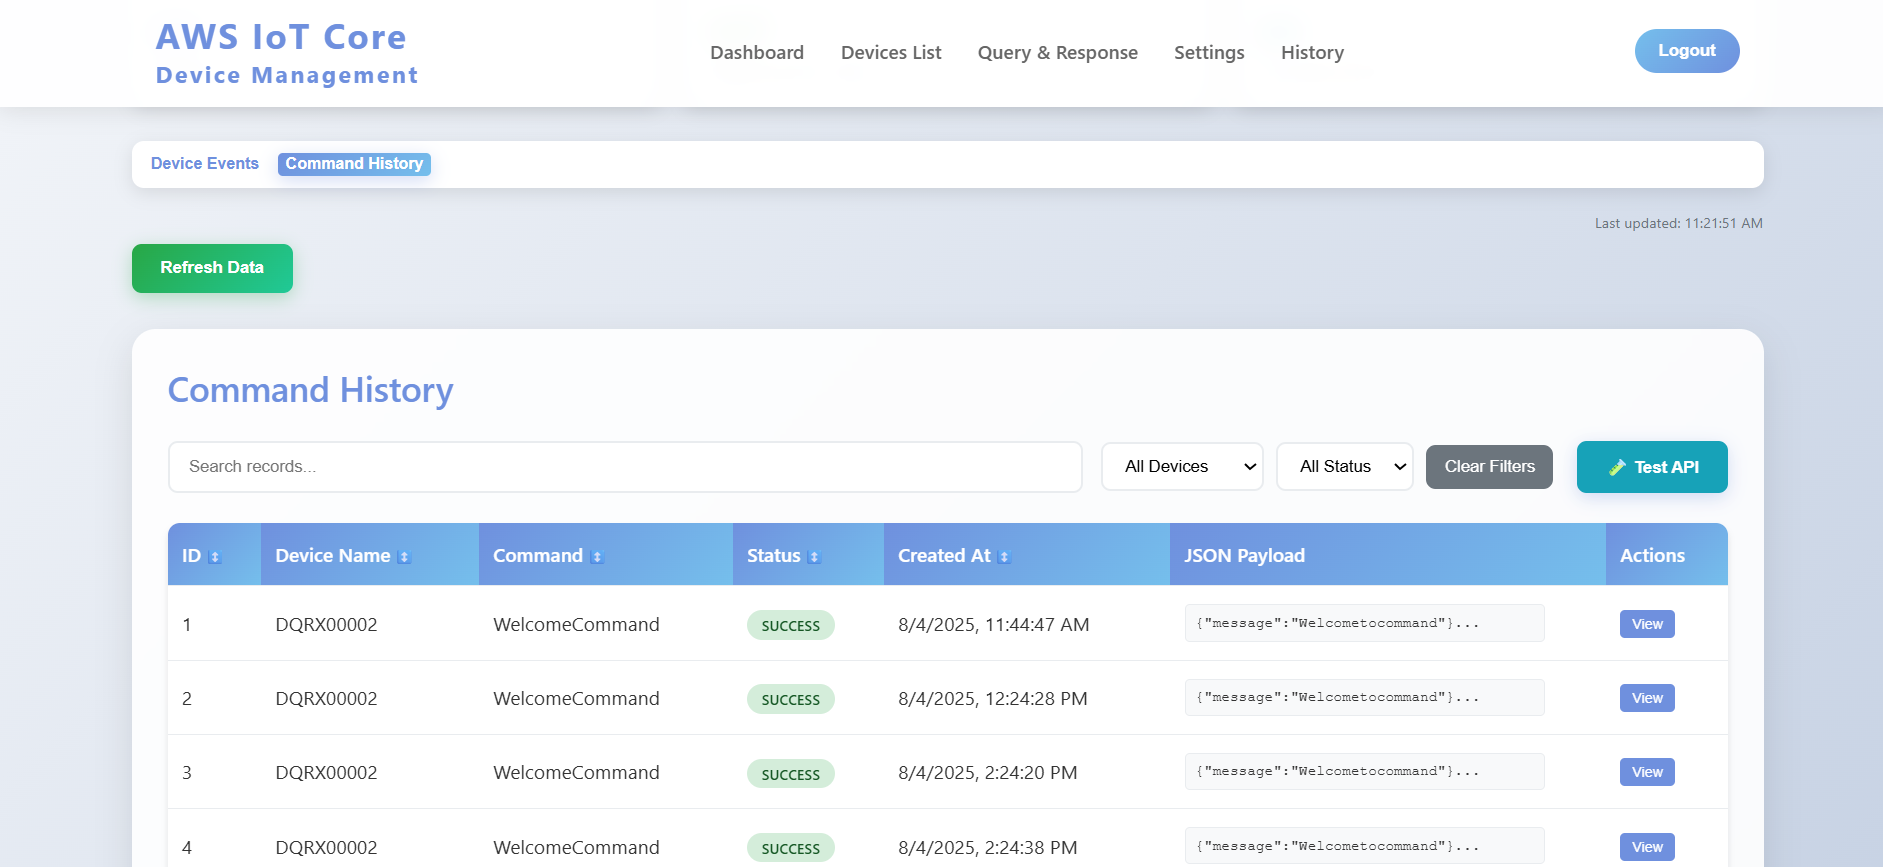Click the Clear Filters button
The width and height of the screenshot is (1883, 867).
coord(1488,467)
